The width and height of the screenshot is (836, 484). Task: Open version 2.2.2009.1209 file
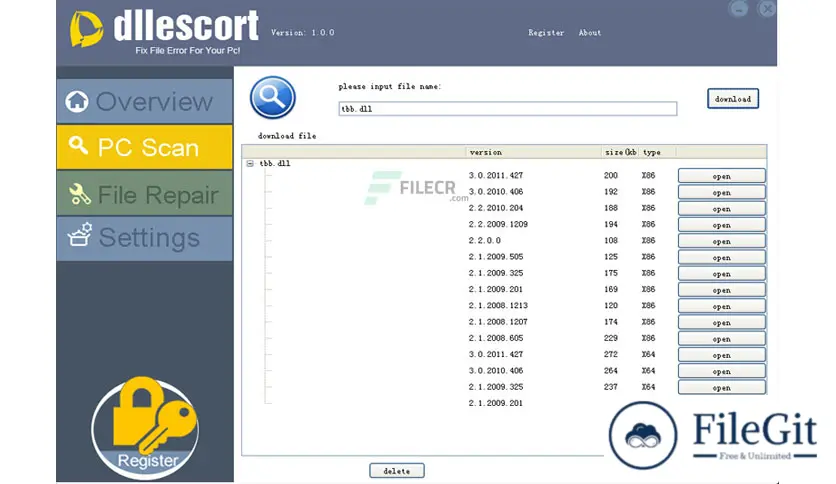(721, 224)
